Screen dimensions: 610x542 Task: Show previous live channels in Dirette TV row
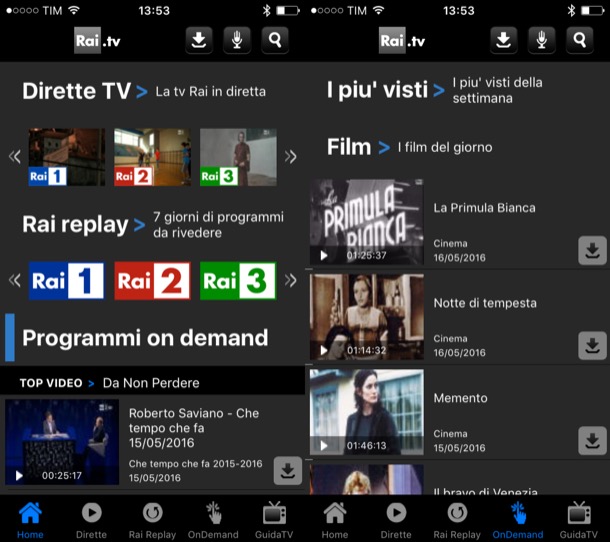15,157
